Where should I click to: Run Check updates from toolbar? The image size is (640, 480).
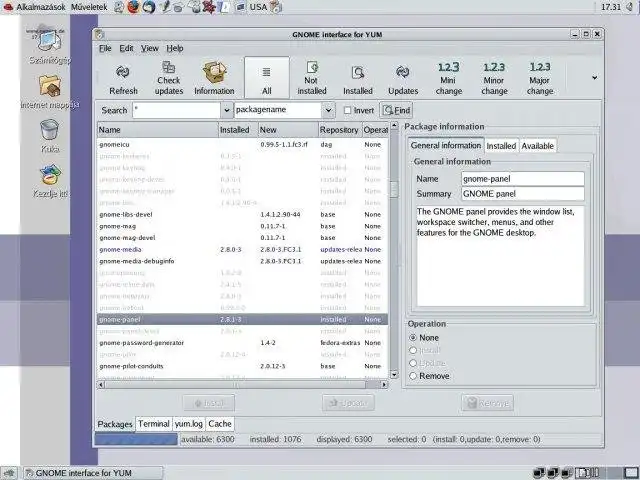(168, 78)
